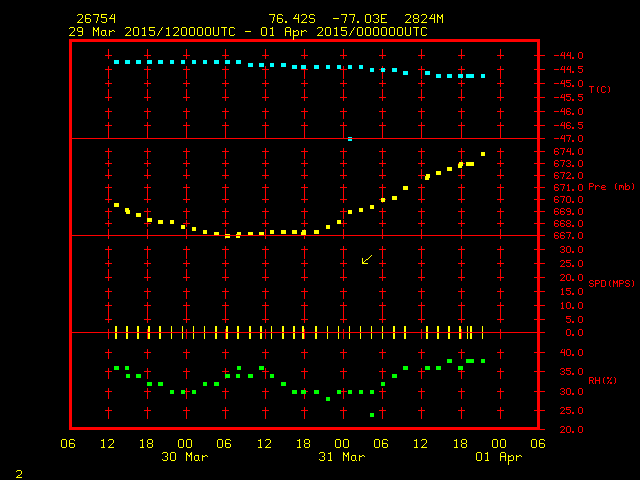The height and width of the screenshot is (480, 640).
Task: Click the elevation label 2824M
Action: [424, 19]
